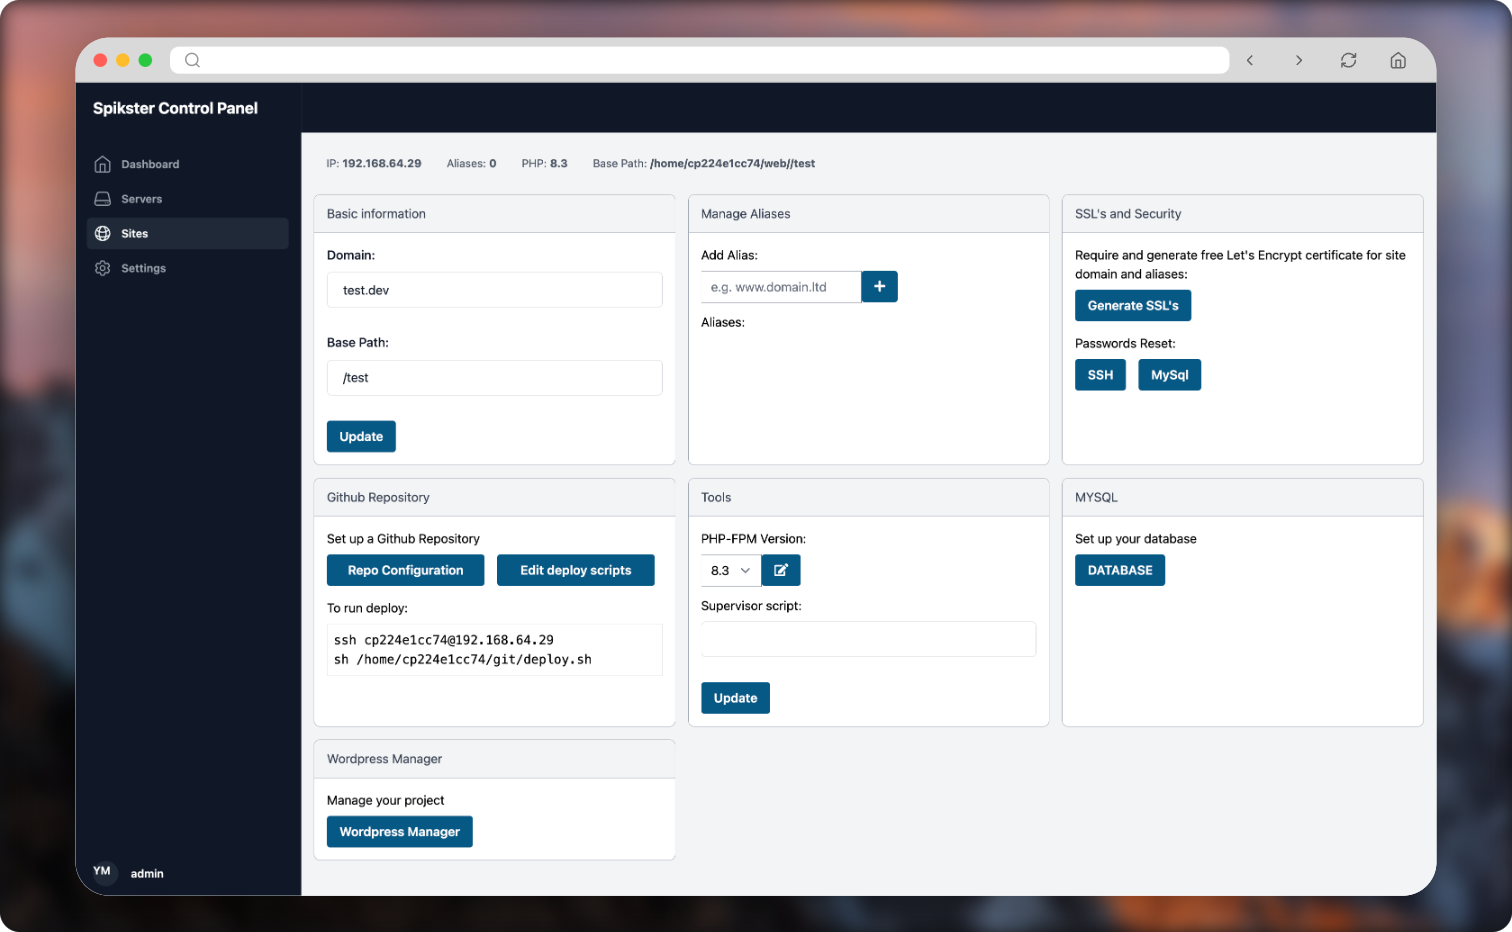Click Update button in Tools card
The height and width of the screenshot is (932, 1512).
coord(735,698)
